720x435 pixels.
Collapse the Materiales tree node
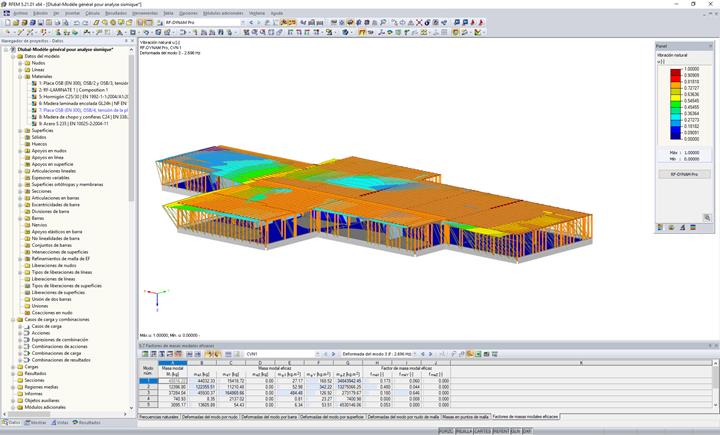pos(20,77)
